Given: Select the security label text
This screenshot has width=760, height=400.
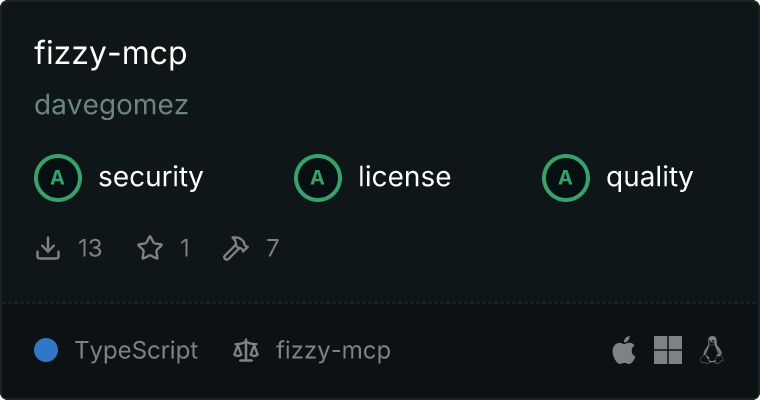Looking at the screenshot, I should (x=151, y=177).
